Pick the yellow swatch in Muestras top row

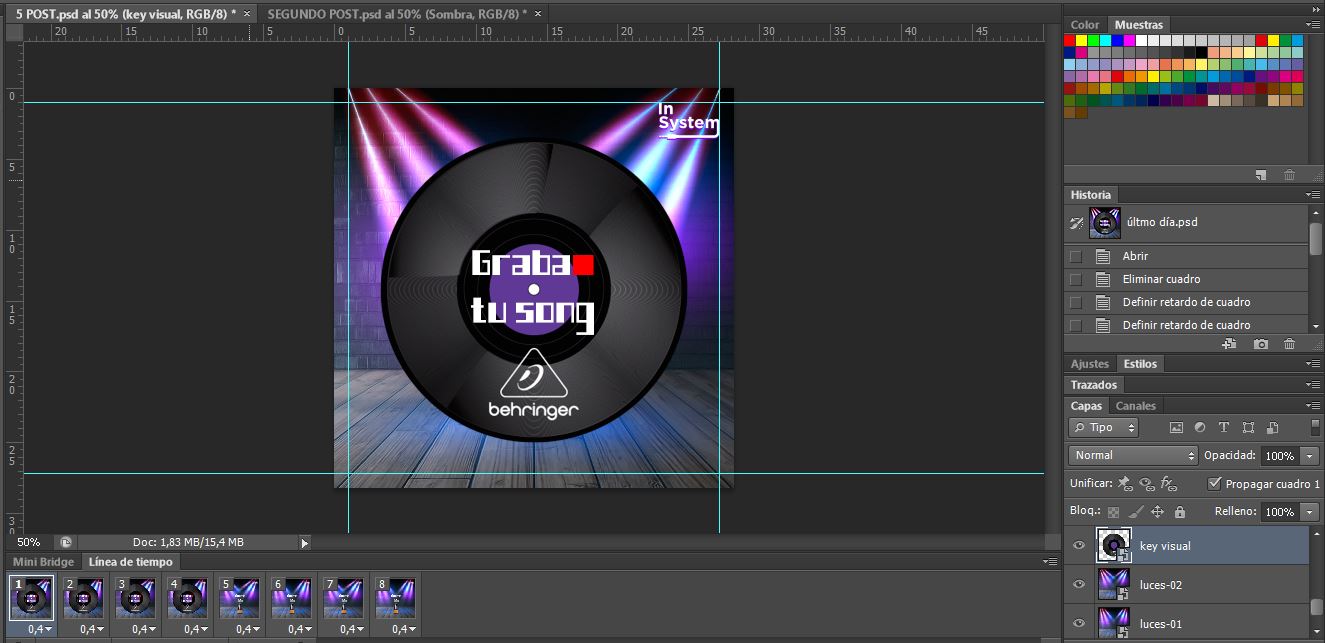click(x=1082, y=41)
